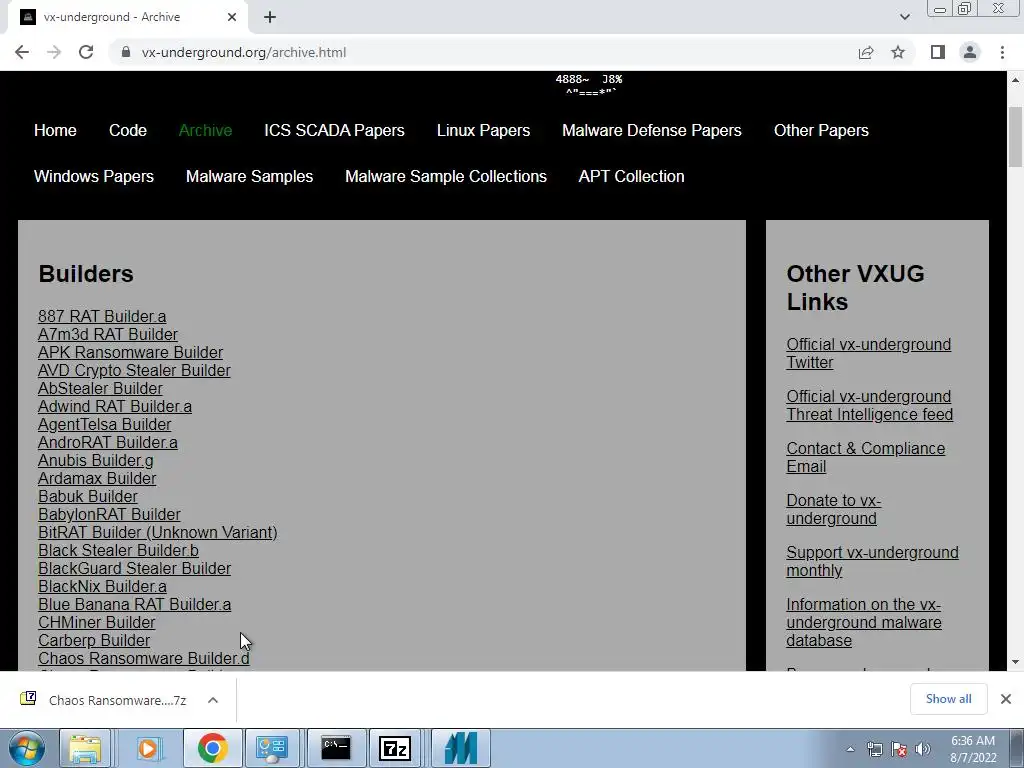This screenshot has width=1024, height=768.
Task: Open Malware Samples section
Action: (249, 176)
